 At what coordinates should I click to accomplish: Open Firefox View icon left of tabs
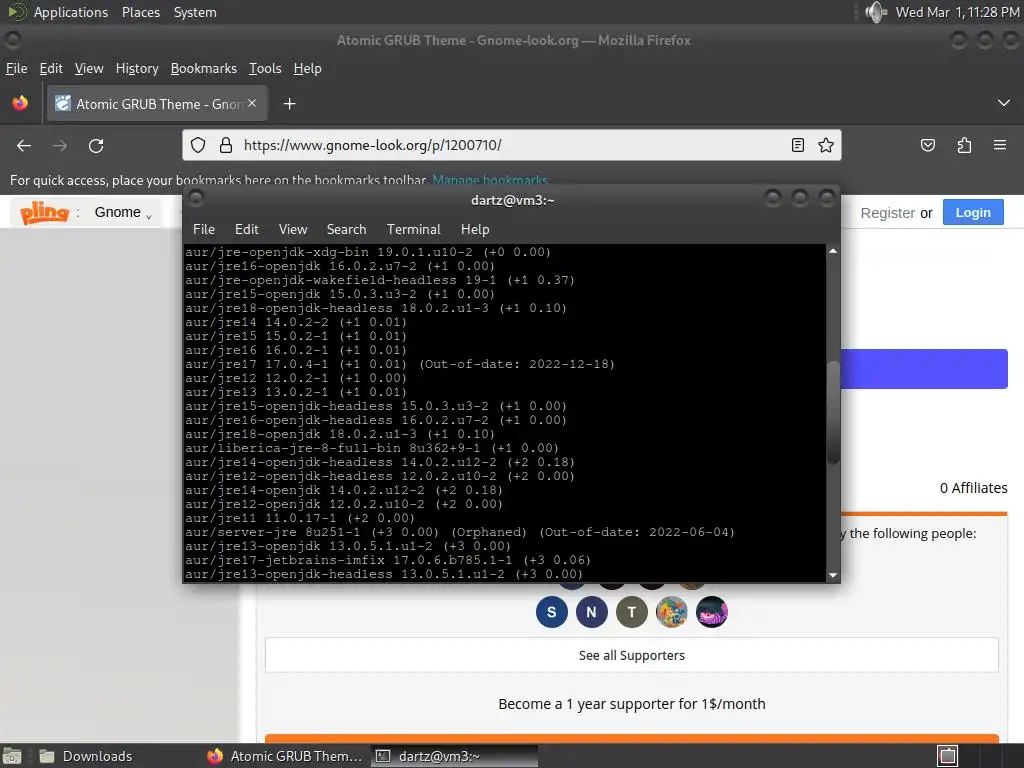(x=20, y=103)
